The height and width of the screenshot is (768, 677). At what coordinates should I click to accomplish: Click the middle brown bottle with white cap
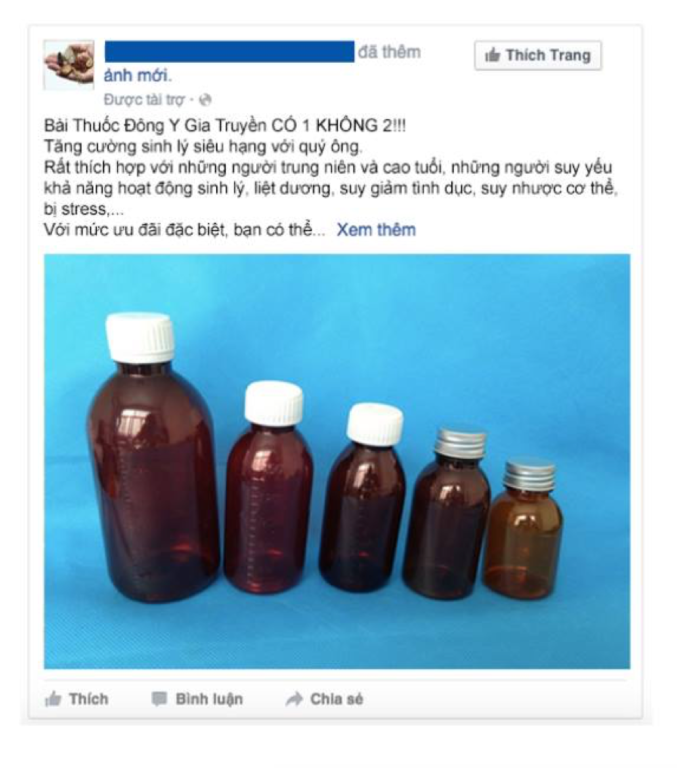pyautogui.click(x=363, y=497)
